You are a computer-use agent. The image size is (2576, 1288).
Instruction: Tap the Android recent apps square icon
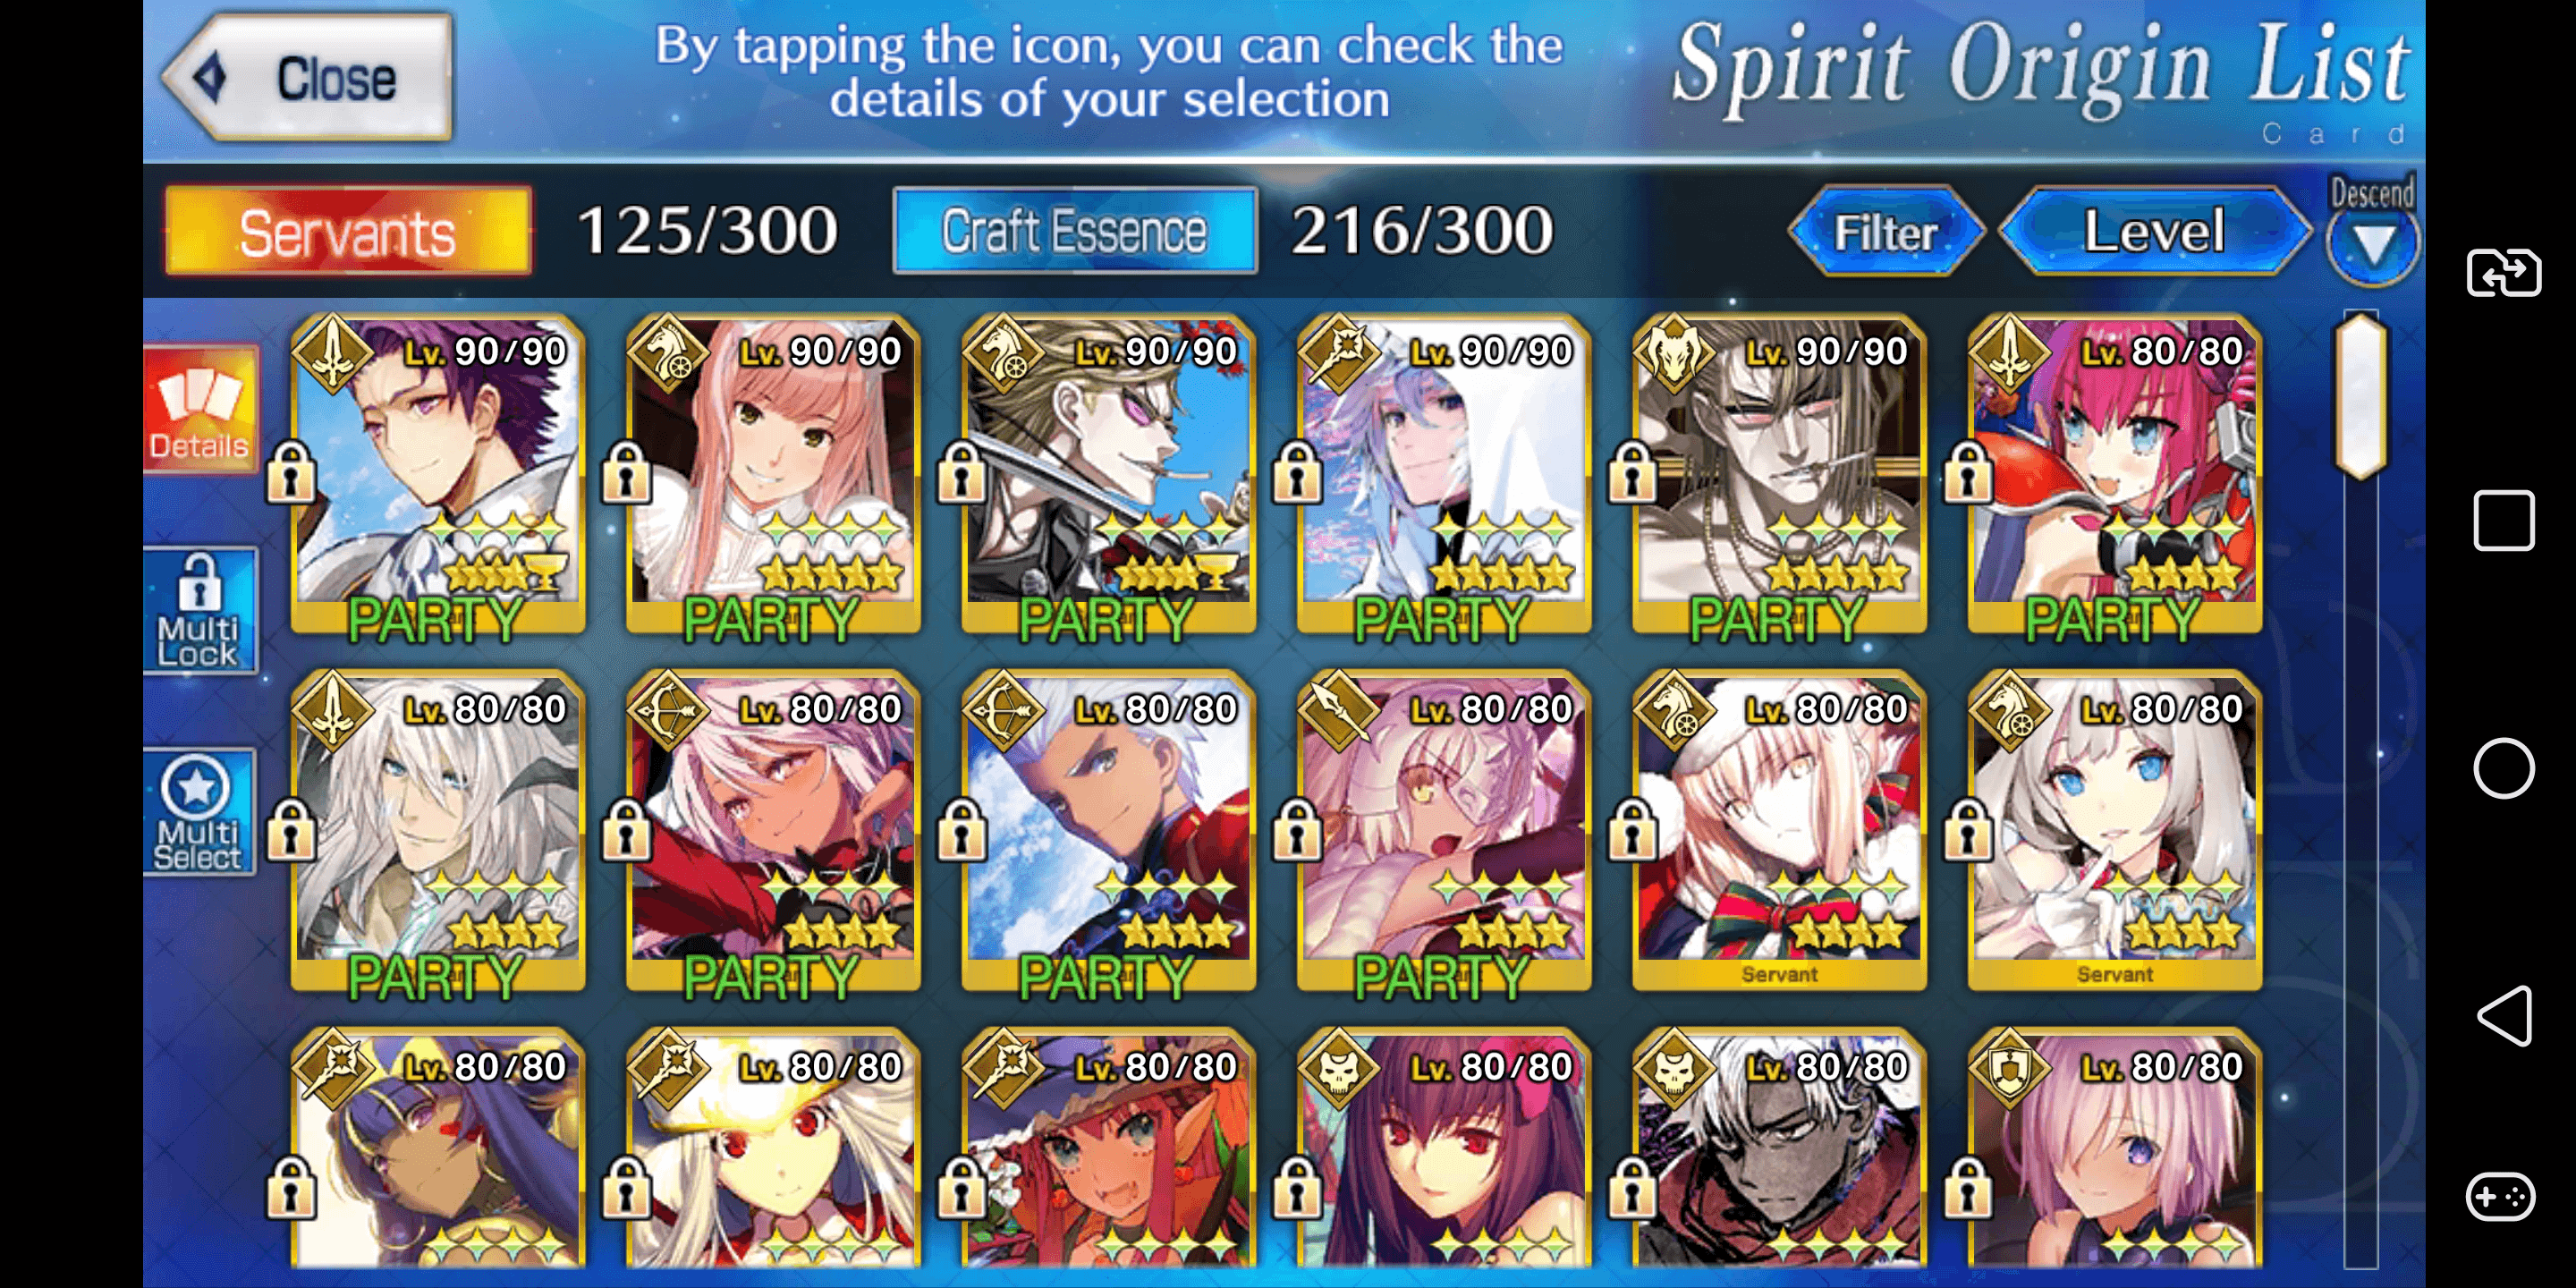[x=2503, y=520]
